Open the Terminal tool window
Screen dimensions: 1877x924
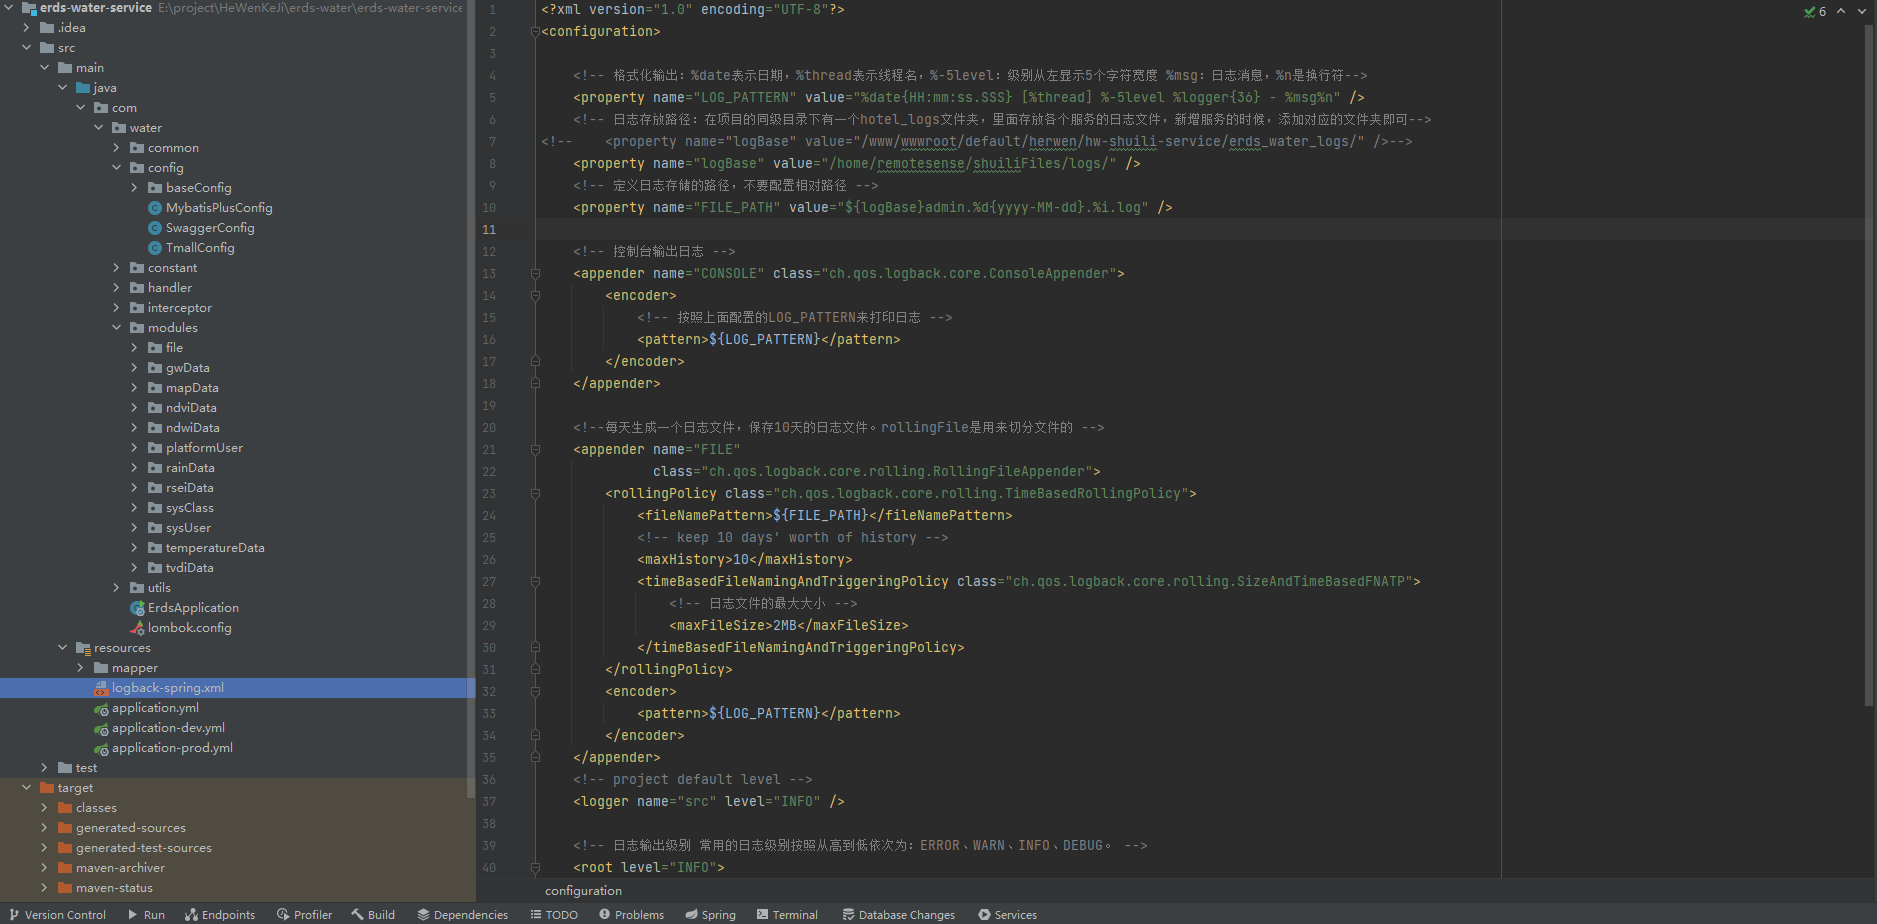[x=787, y=914]
